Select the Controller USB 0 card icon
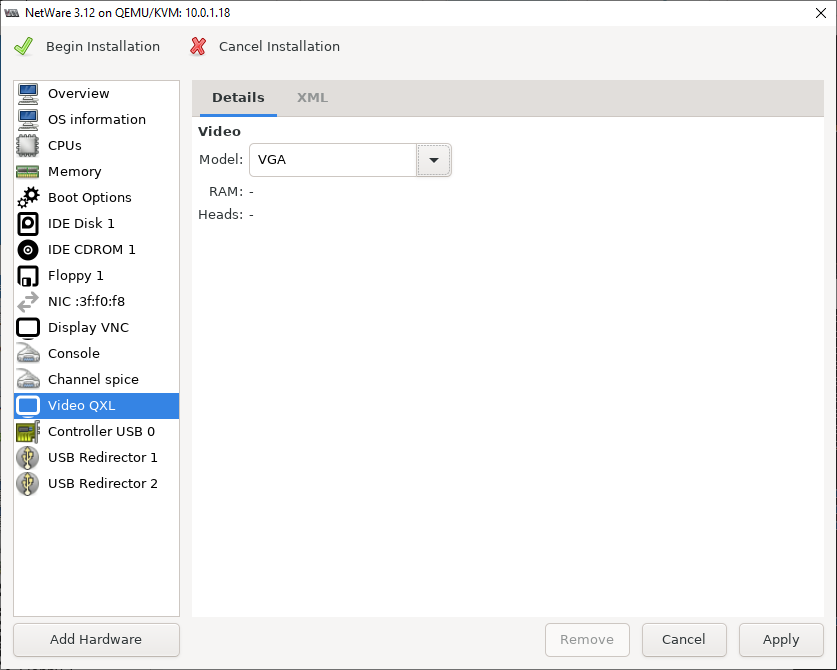Image resolution: width=837 pixels, height=670 pixels. [x=28, y=432]
